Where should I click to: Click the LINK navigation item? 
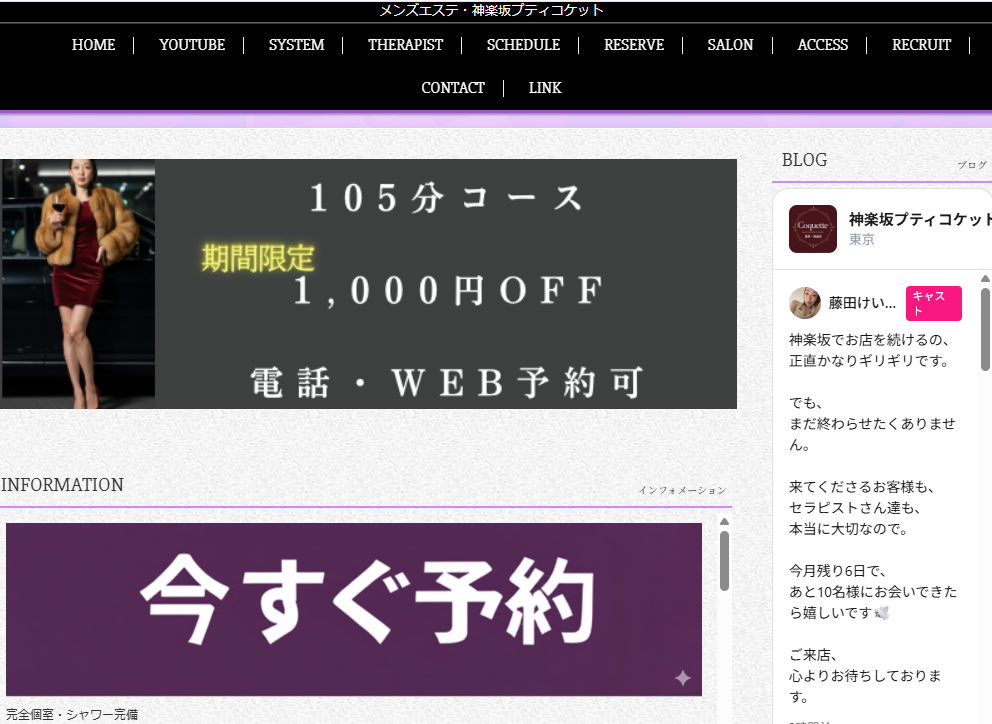[545, 88]
